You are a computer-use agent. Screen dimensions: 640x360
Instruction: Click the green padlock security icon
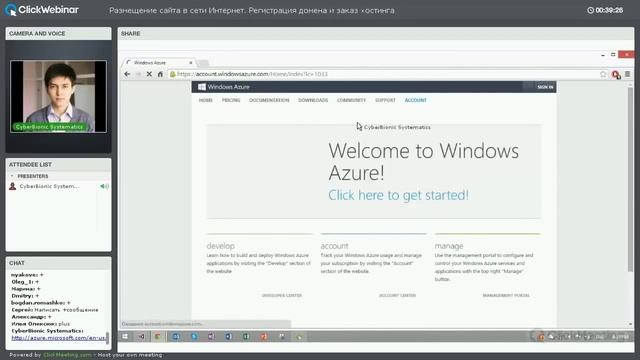tap(173, 74)
